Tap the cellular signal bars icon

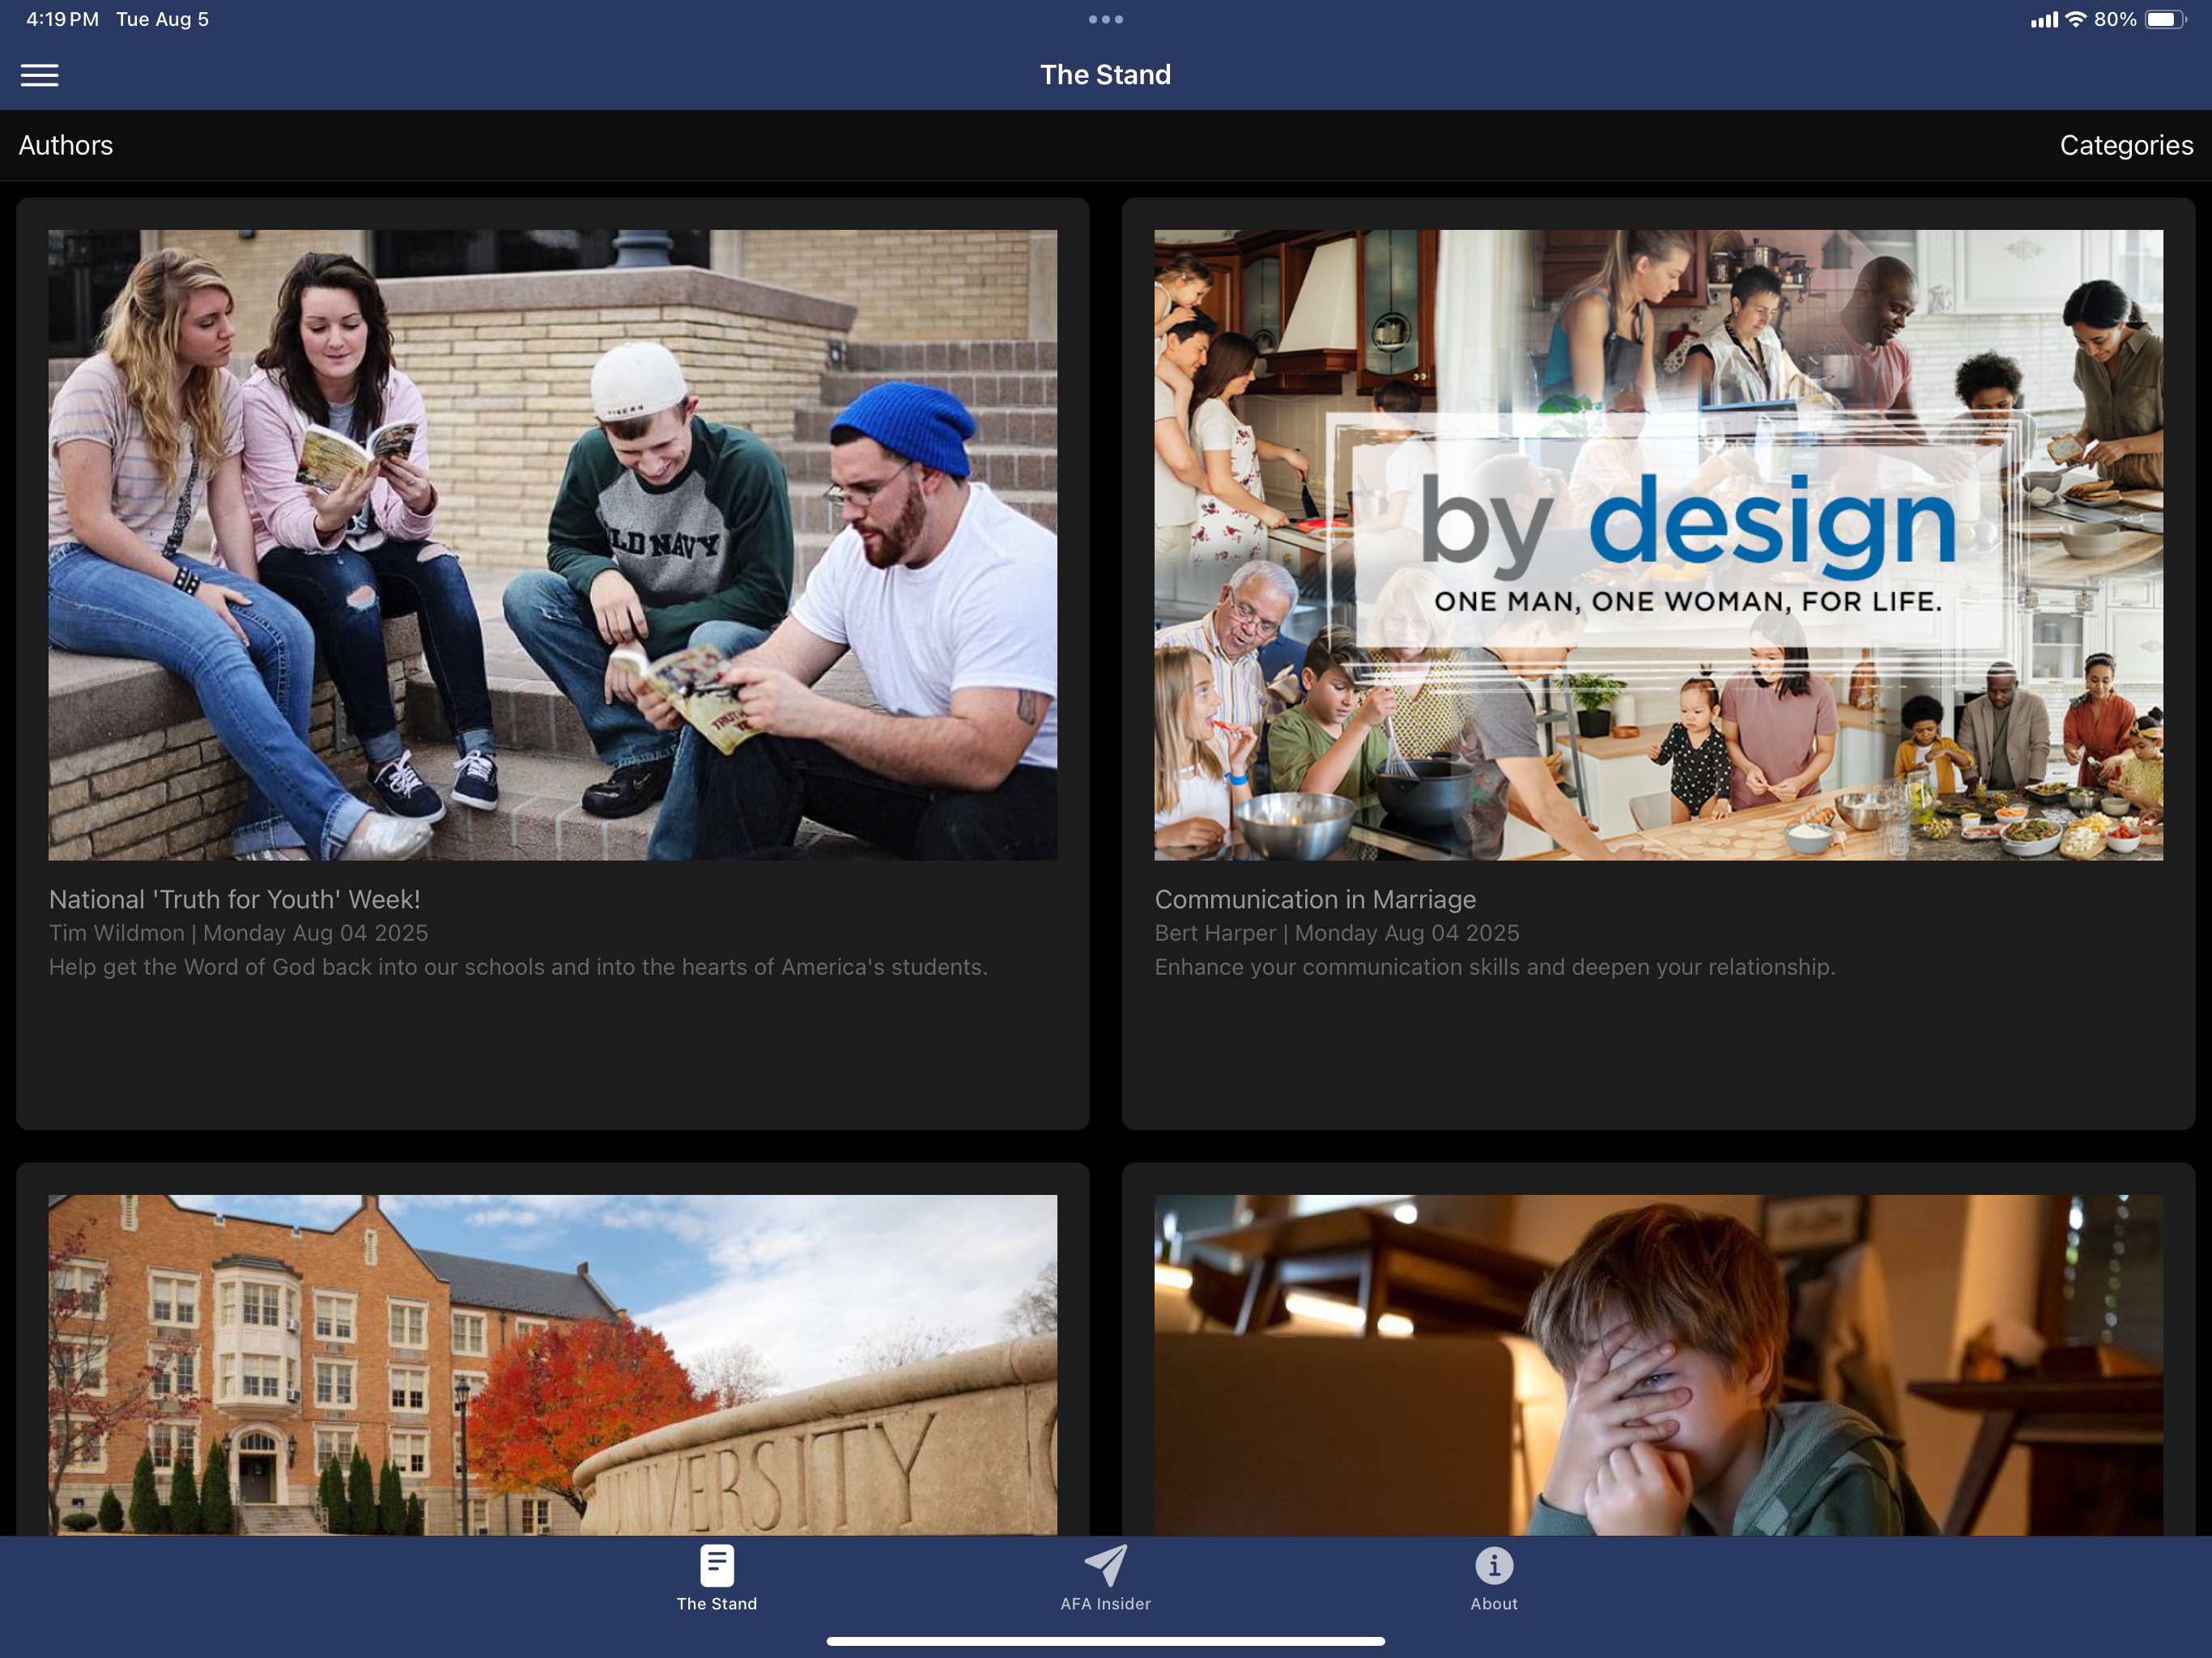[2044, 19]
